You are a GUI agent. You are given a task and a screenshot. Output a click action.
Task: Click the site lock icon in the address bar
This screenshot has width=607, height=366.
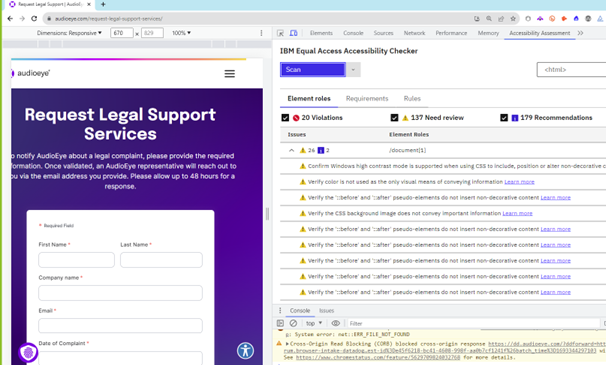coord(49,19)
